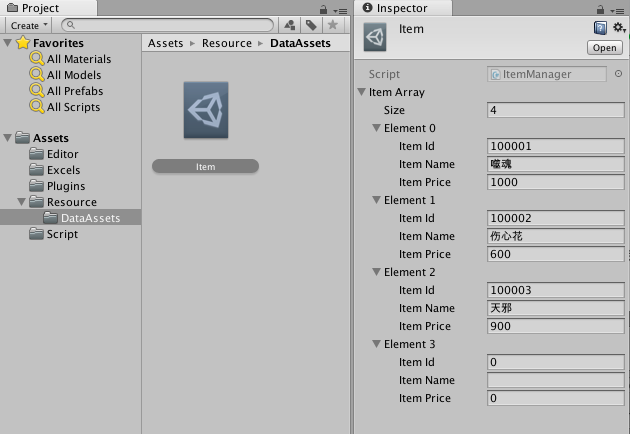Click the search by label tag icon

(x=311, y=25)
